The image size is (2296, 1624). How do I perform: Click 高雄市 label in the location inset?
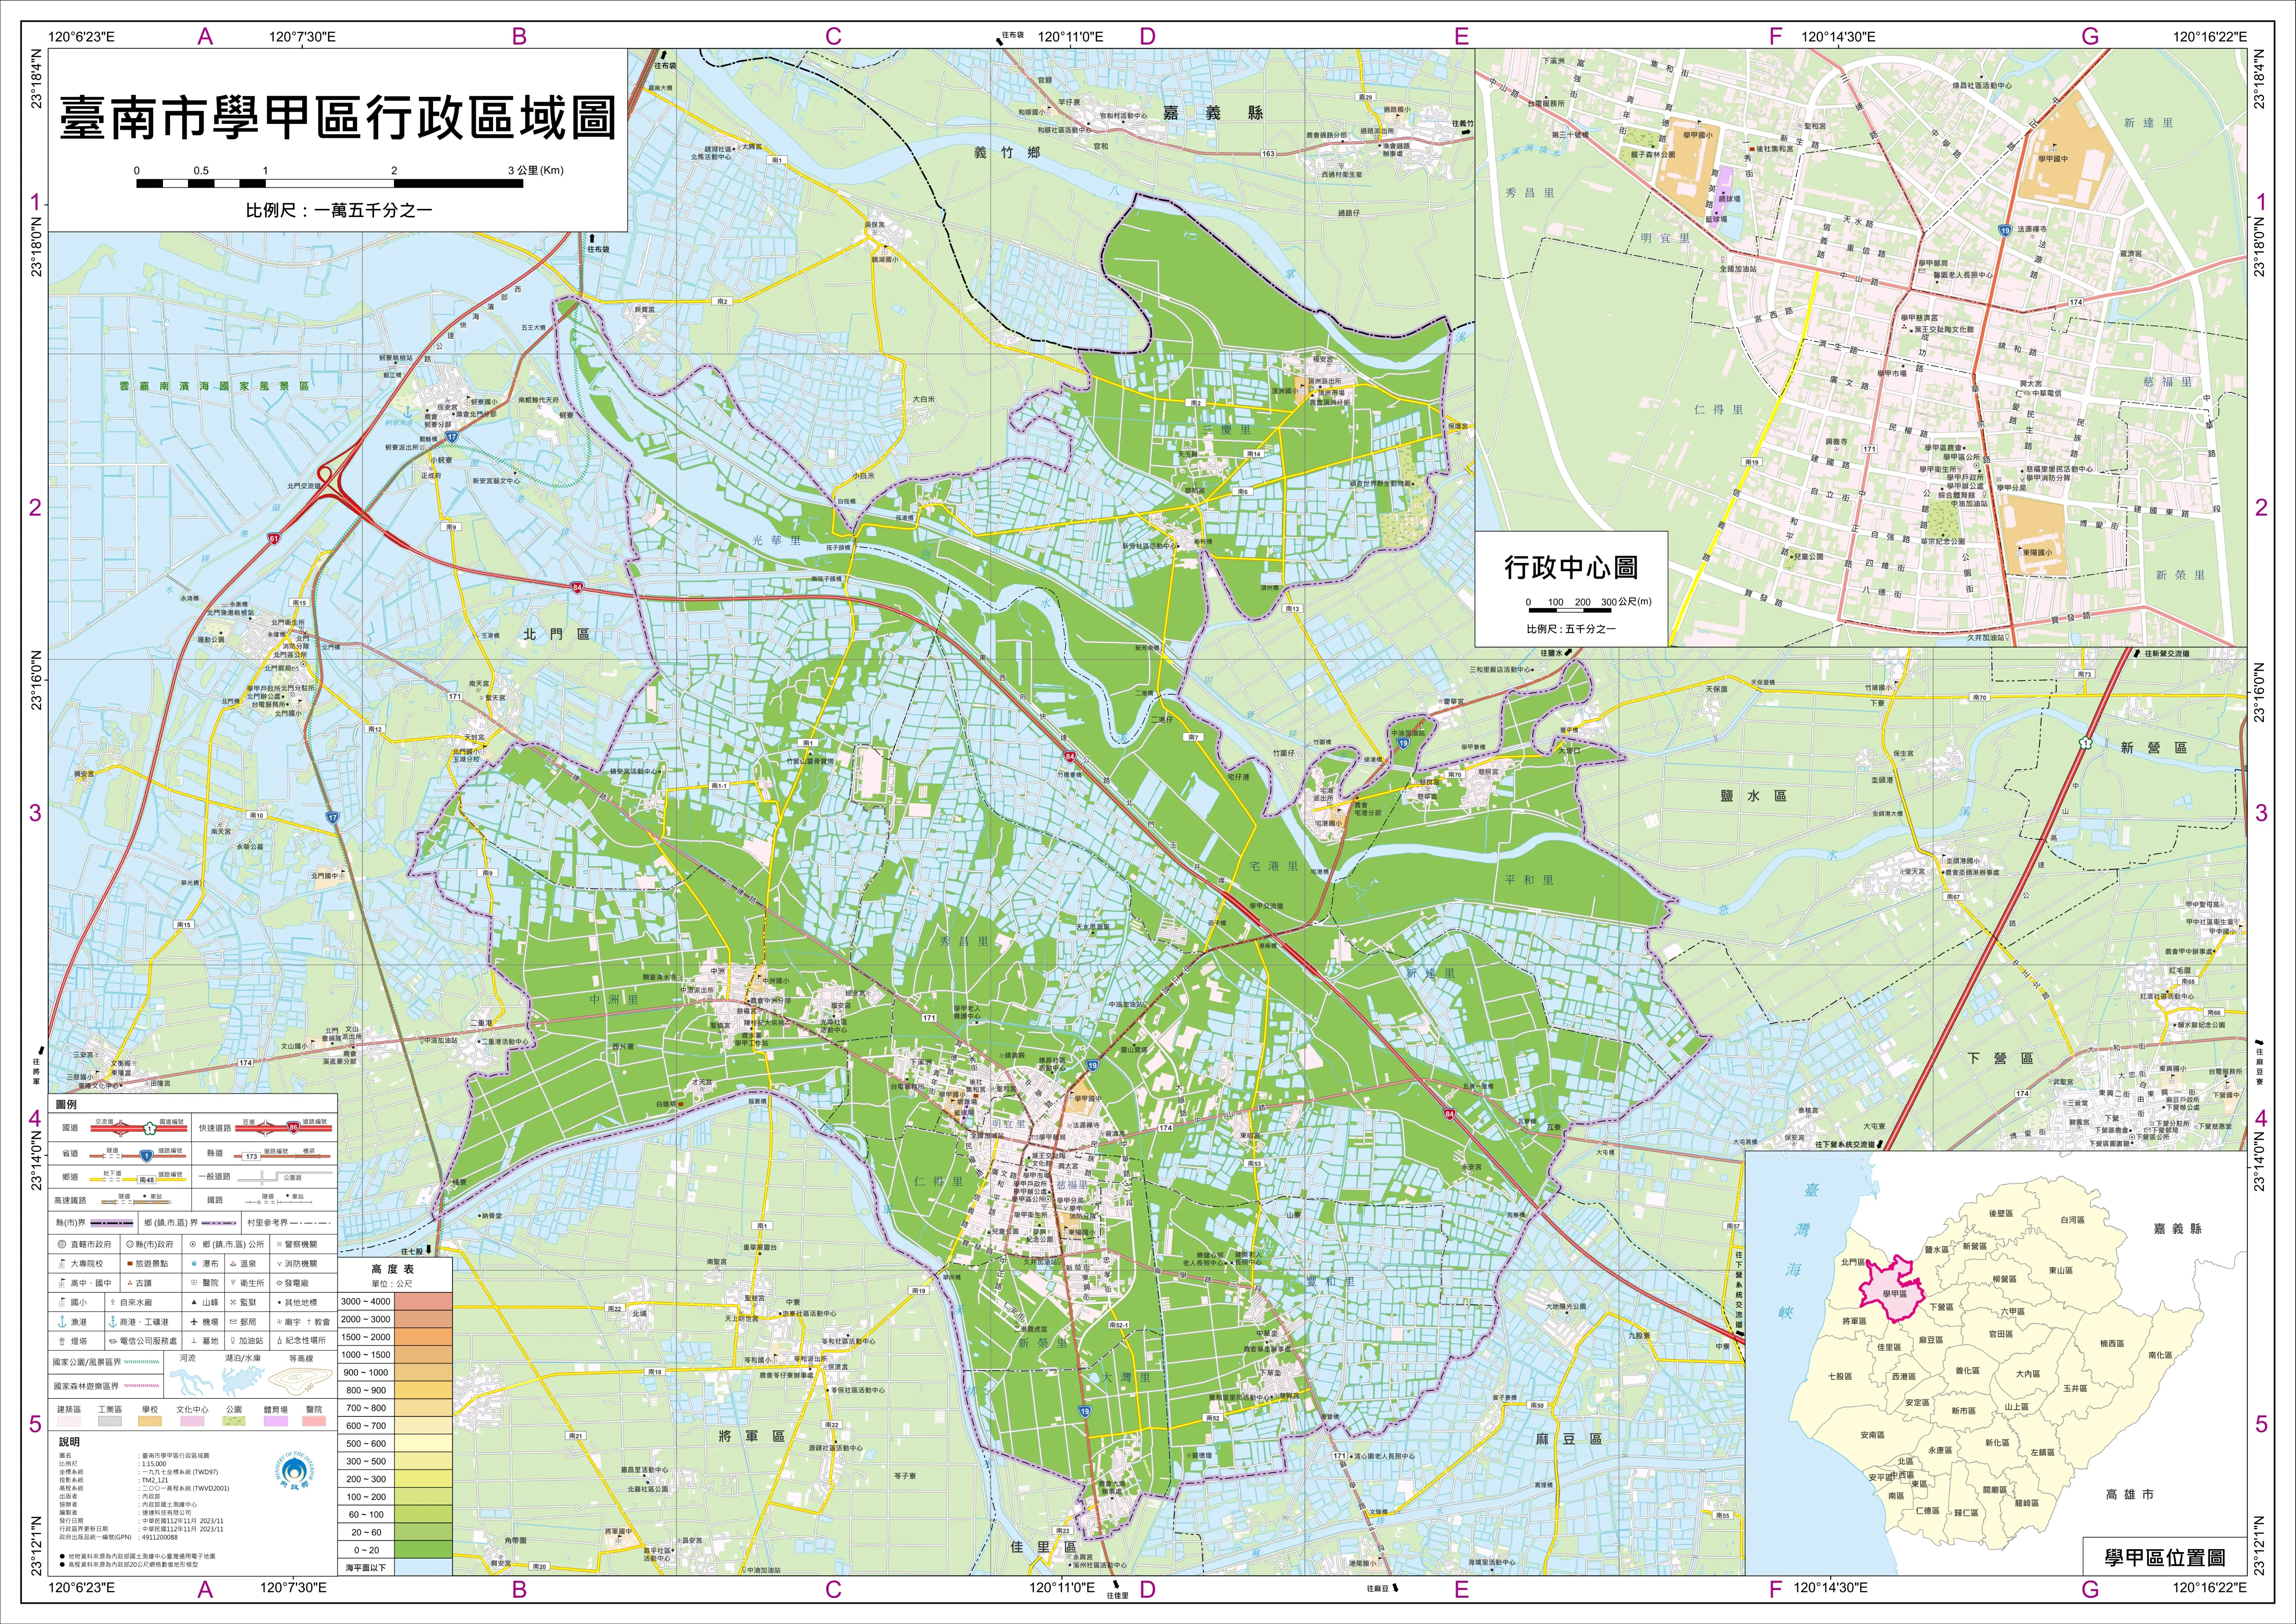click(x=2129, y=1494)
